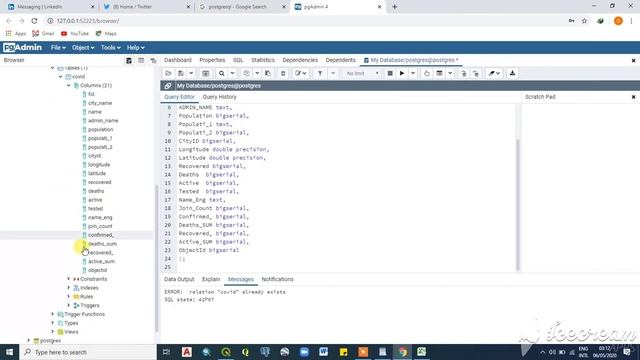Screen dimensions: 640x360
Task: Click the Copy toolbar icon
Action: pos(247,73)
